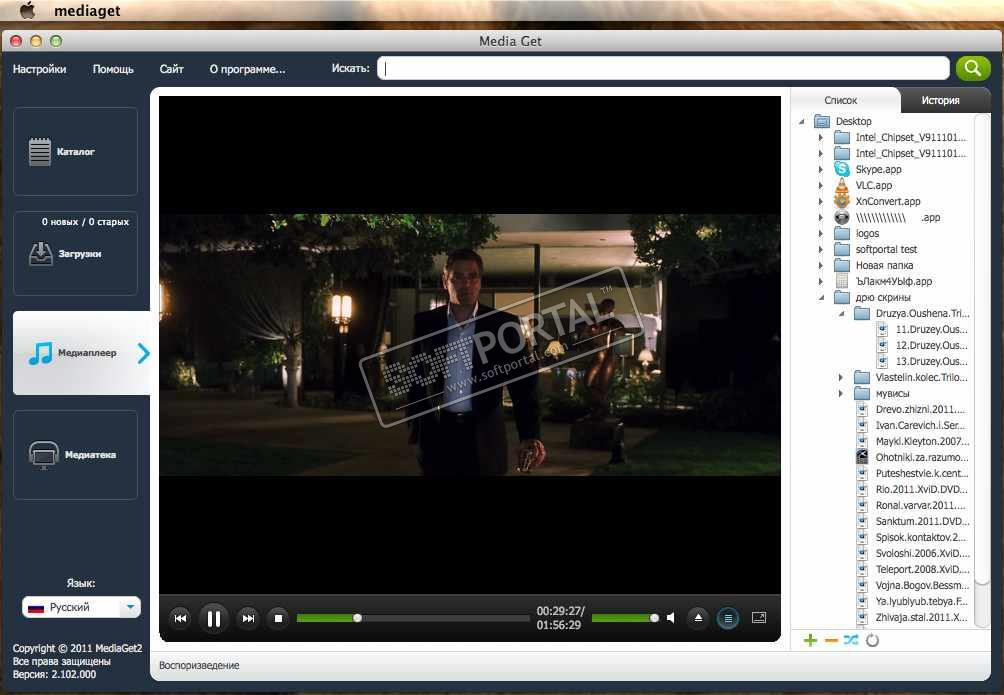Open the Загрузки downloads section
1004x695 pixels.
[x=76, y=254]
